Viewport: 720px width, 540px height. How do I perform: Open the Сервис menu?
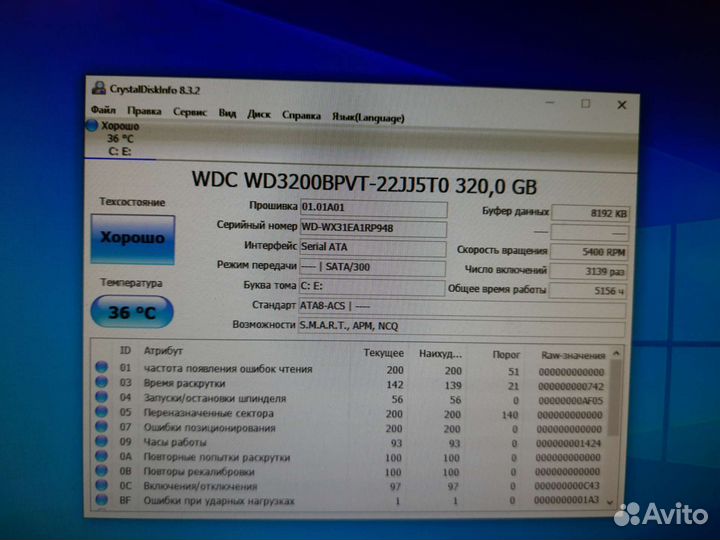[190, 114]
